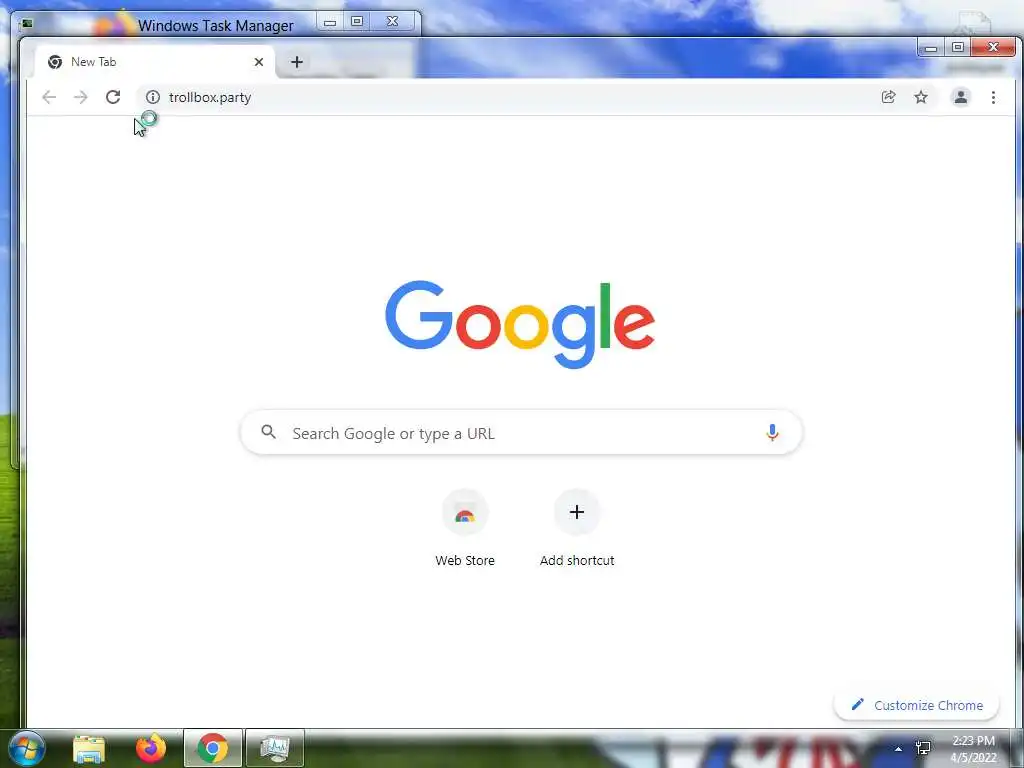Screen dimensions: 1024x768
Task: Reload the page with refresh icon
Action: [113, 97]
